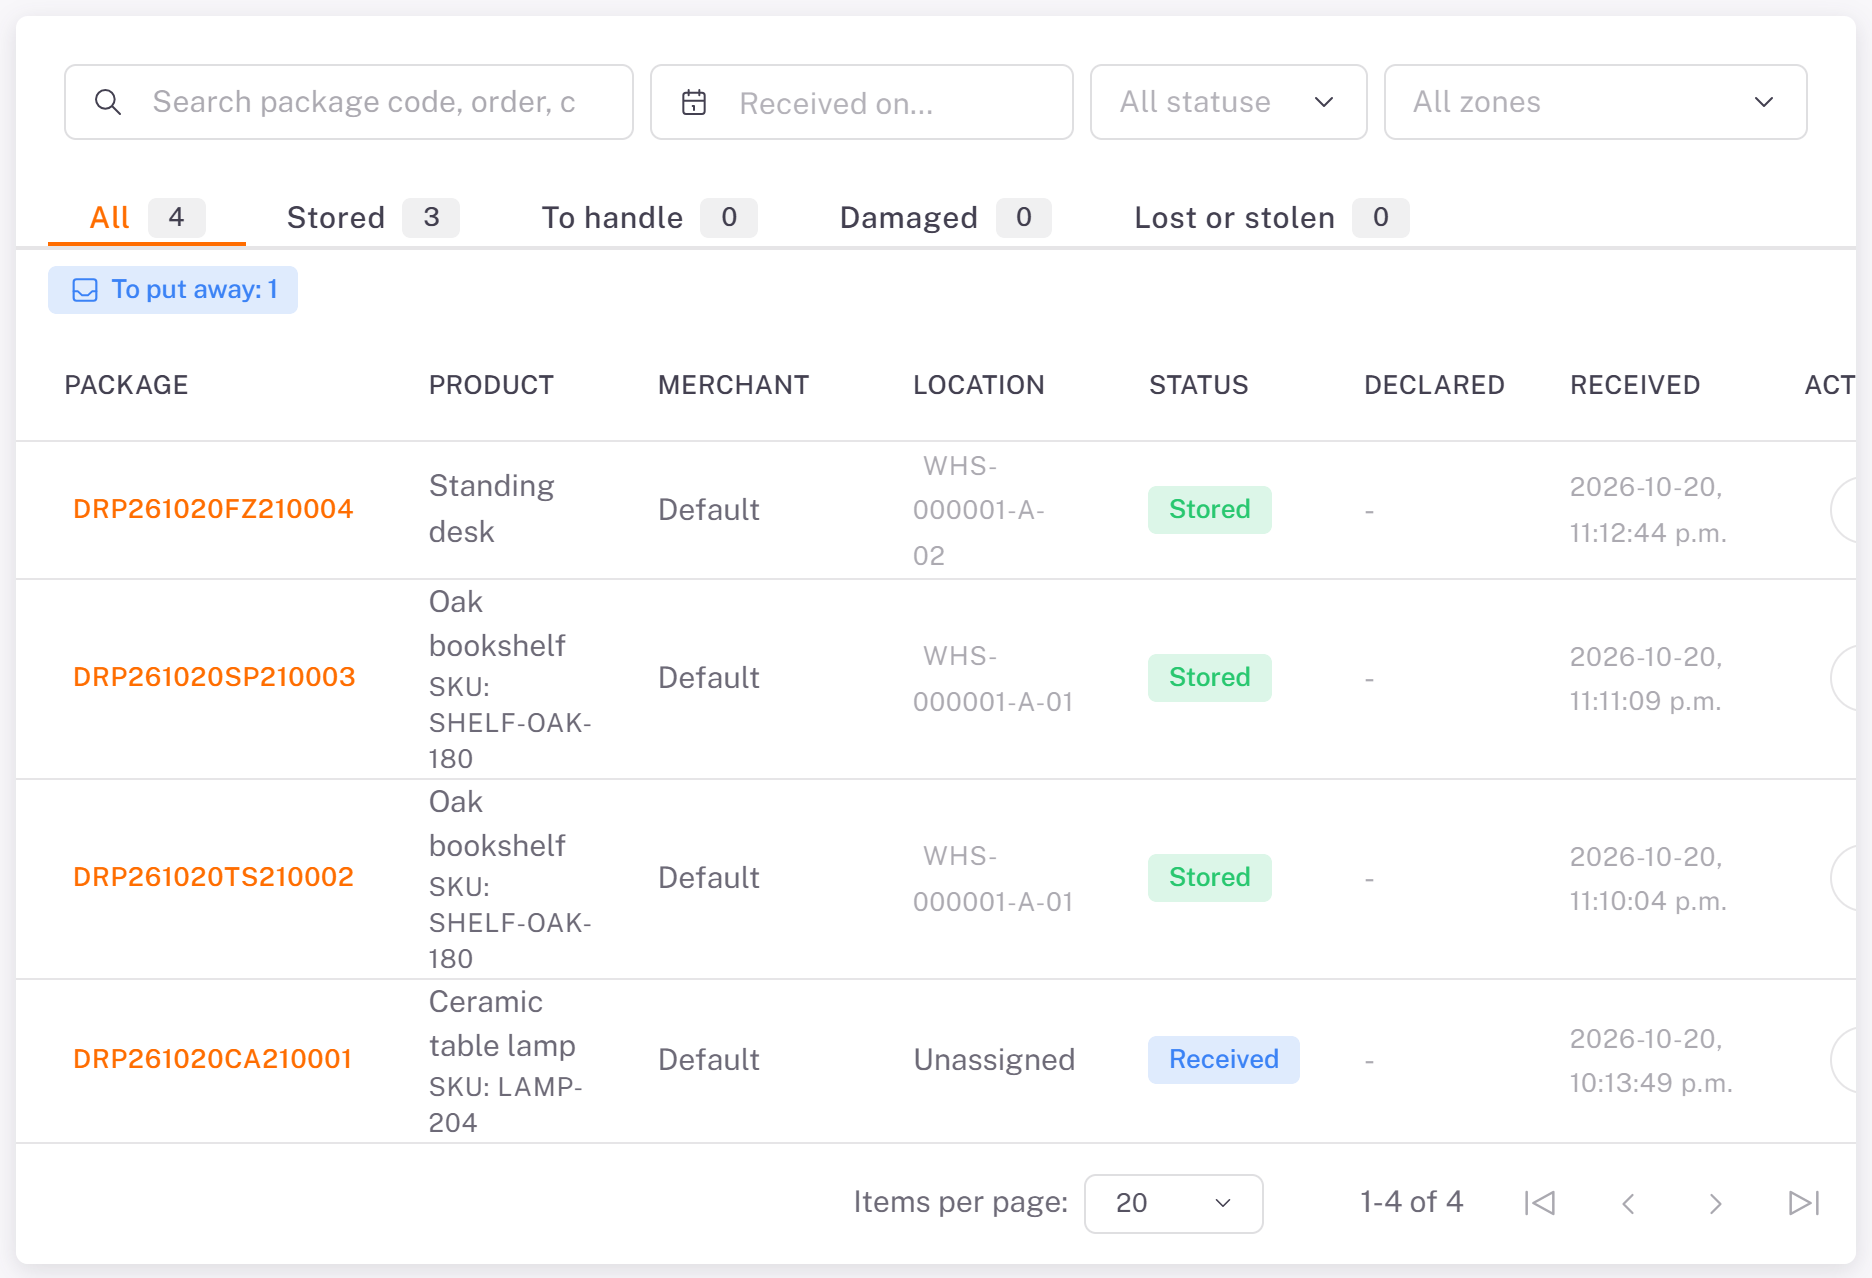Focus the search package code field

[349, 102]
